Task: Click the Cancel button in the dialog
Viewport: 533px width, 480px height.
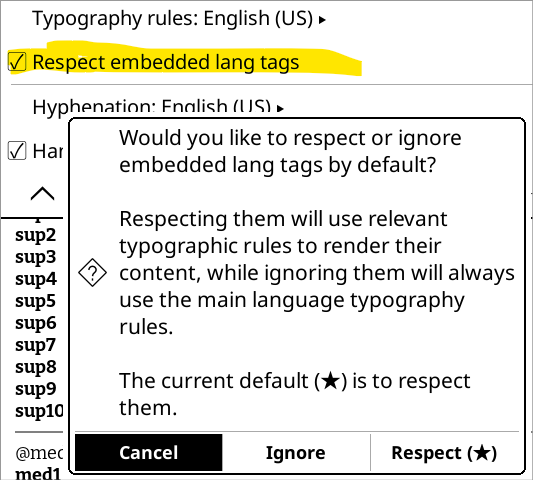Action: click(149, 452)
